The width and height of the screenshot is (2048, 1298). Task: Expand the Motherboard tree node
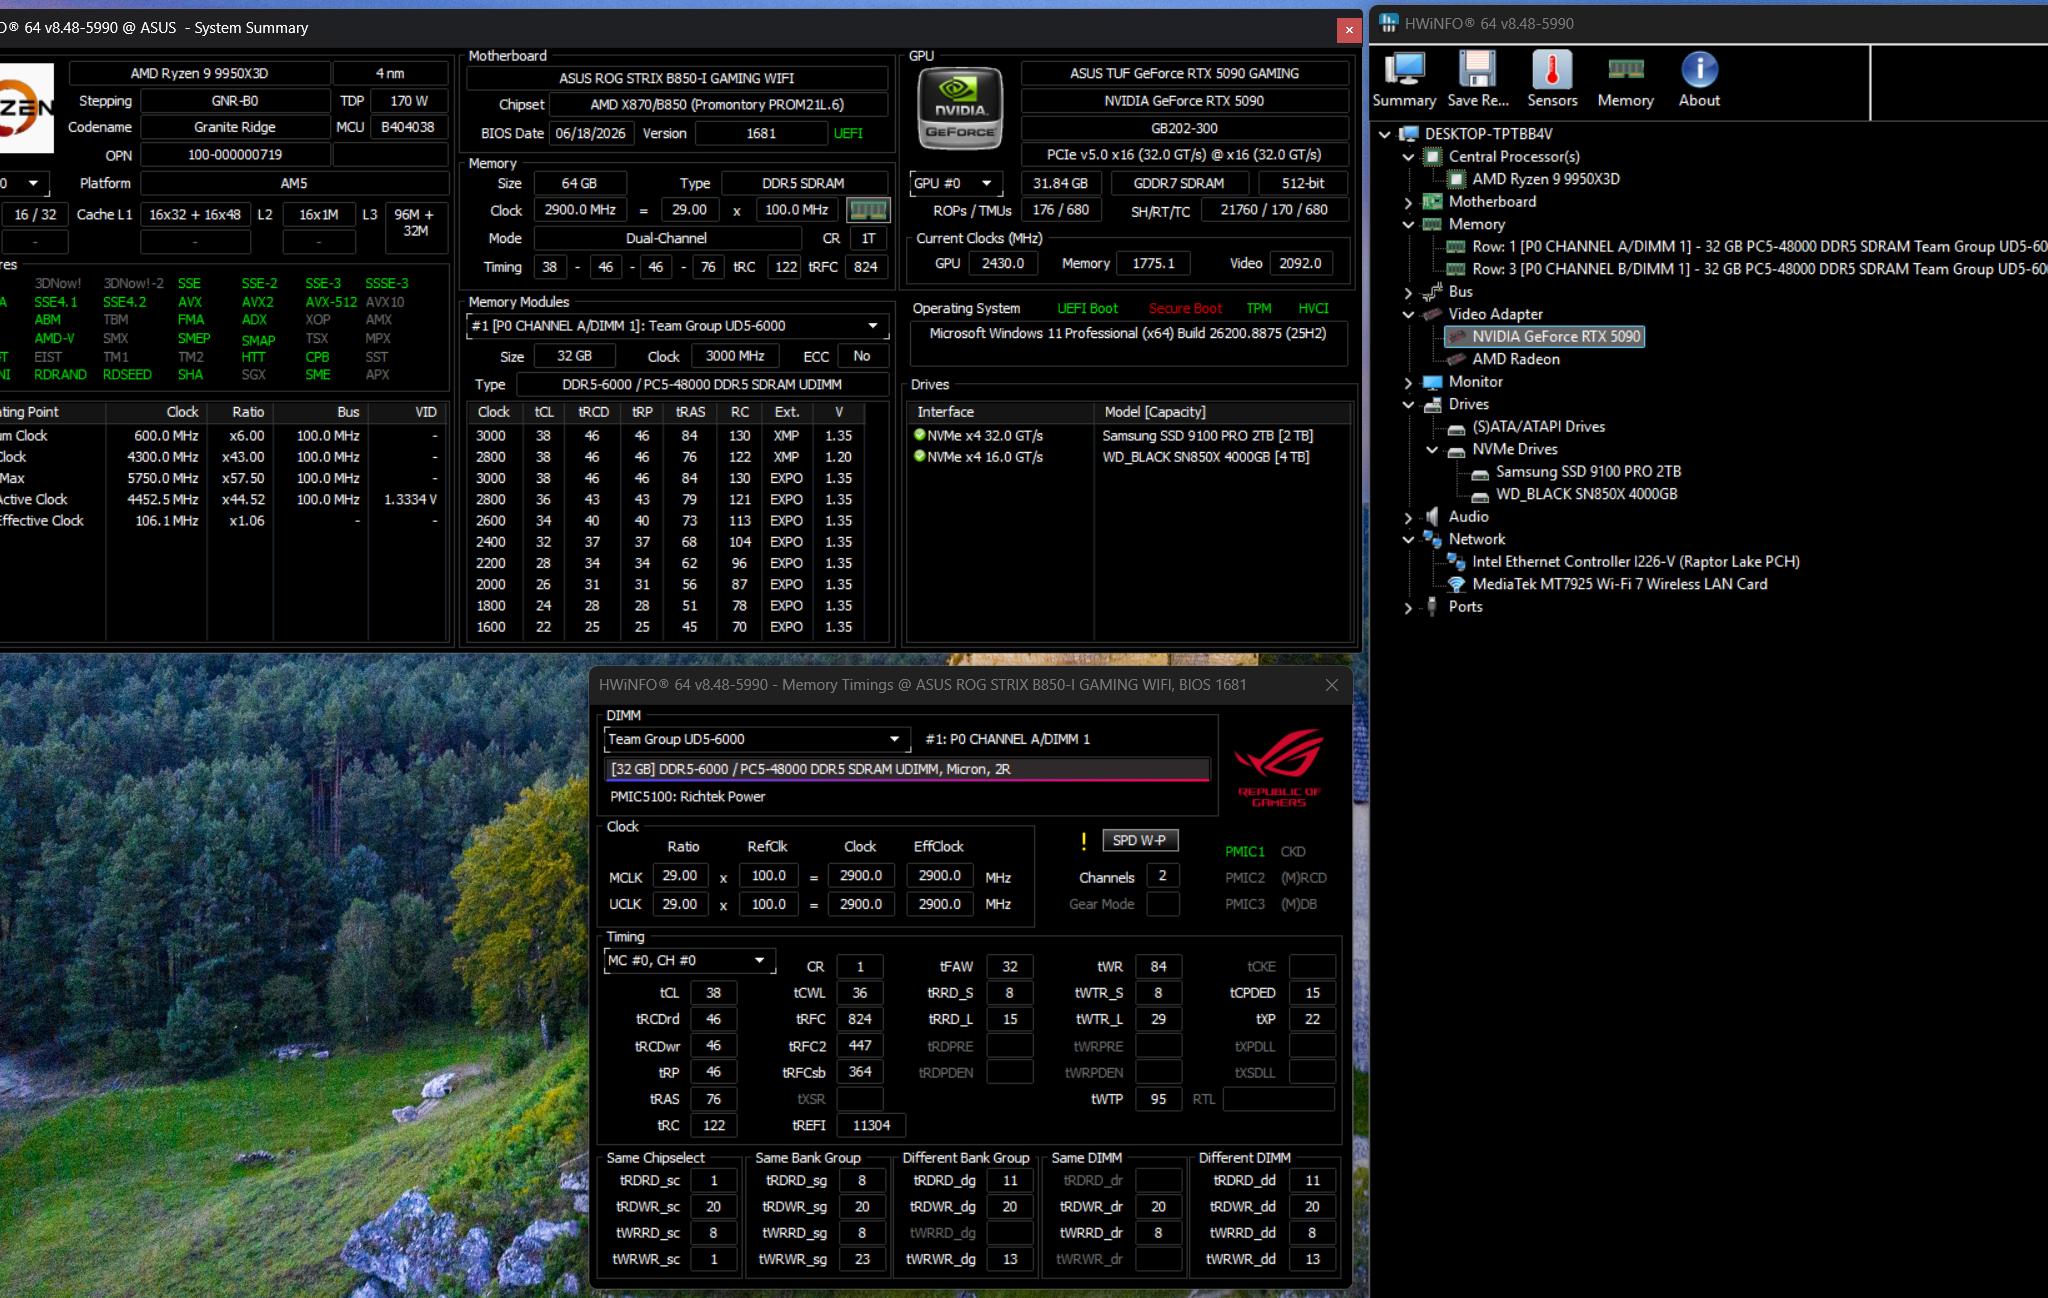[1409, 203]
